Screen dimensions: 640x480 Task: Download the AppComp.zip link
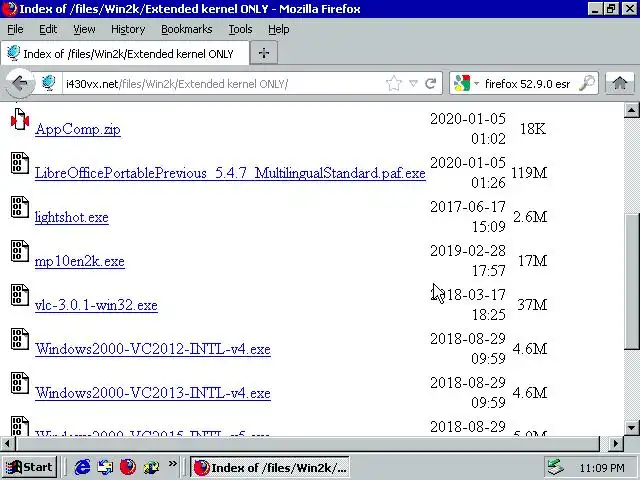pos(78,129)
